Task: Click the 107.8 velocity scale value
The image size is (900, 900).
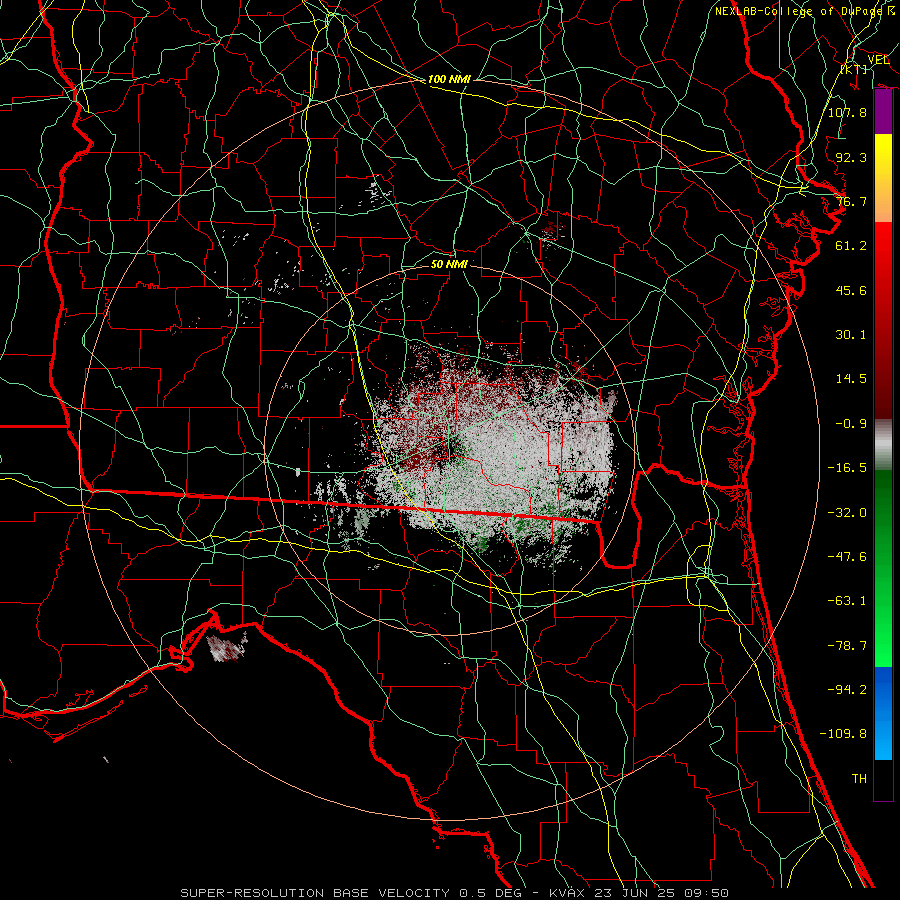Action: [847, 112]
